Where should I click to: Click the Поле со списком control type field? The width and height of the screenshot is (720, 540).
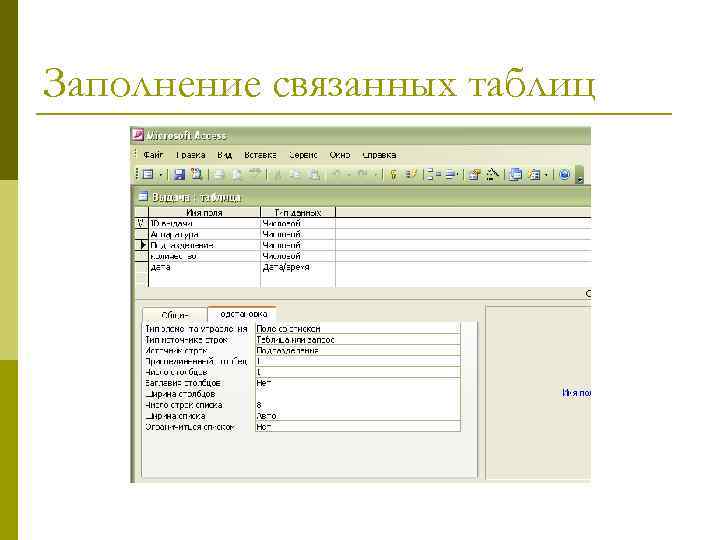(x=357, y=329)
